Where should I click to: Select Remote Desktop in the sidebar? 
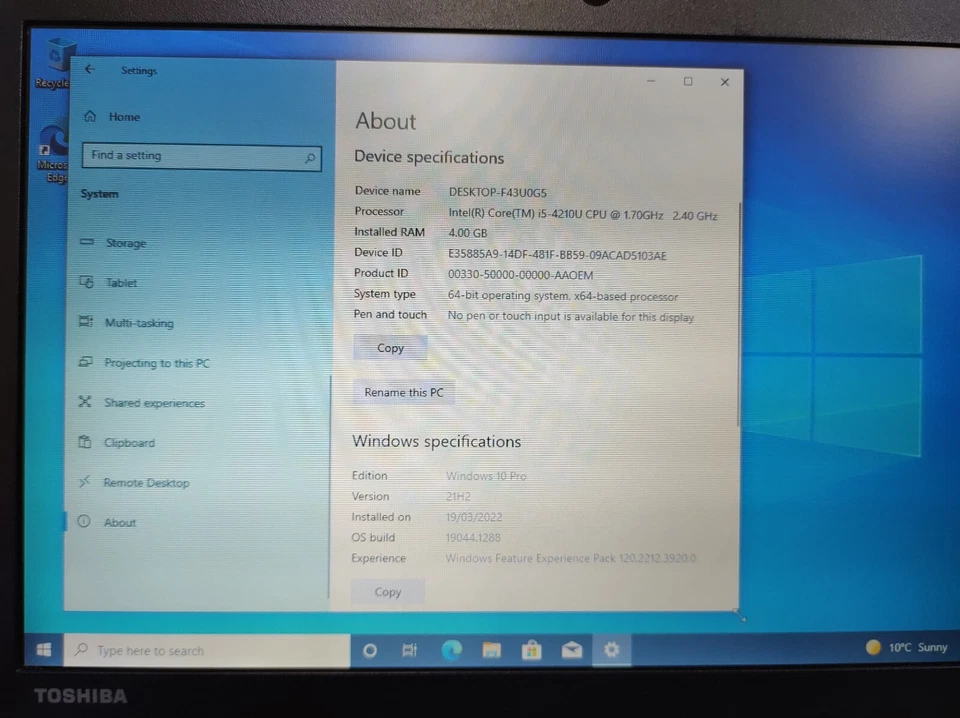pyautogui.click(x=146, y=483)
